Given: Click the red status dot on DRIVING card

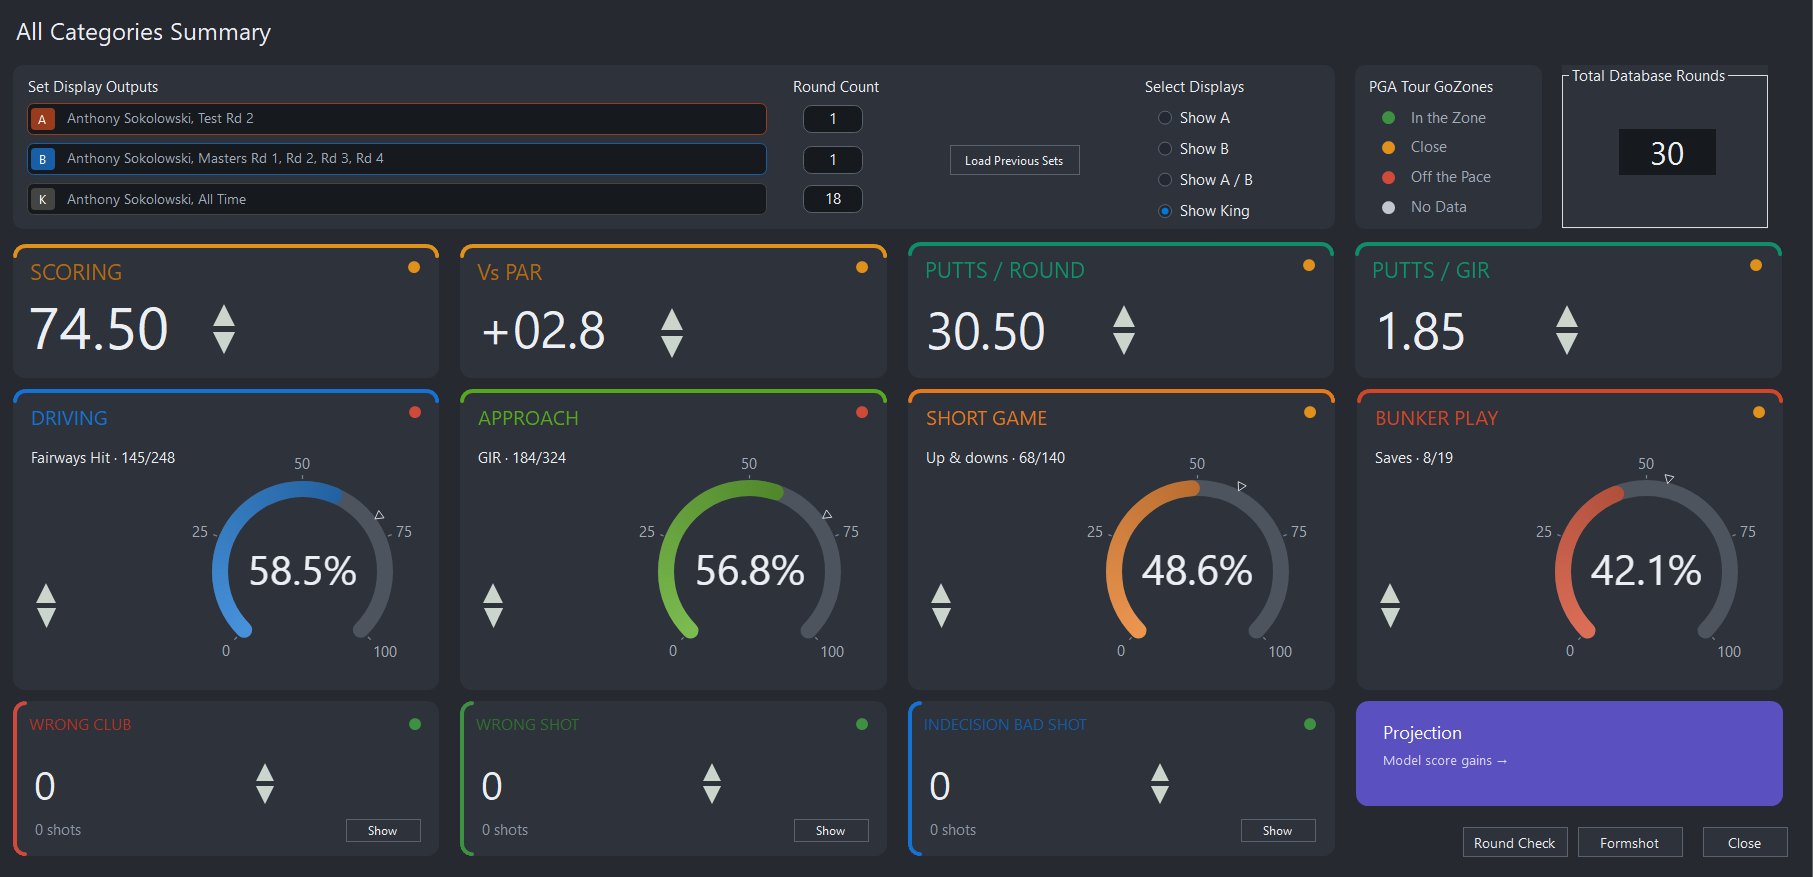Looking at the screenshot, I should pyautogui.click(x=415, y=412).
